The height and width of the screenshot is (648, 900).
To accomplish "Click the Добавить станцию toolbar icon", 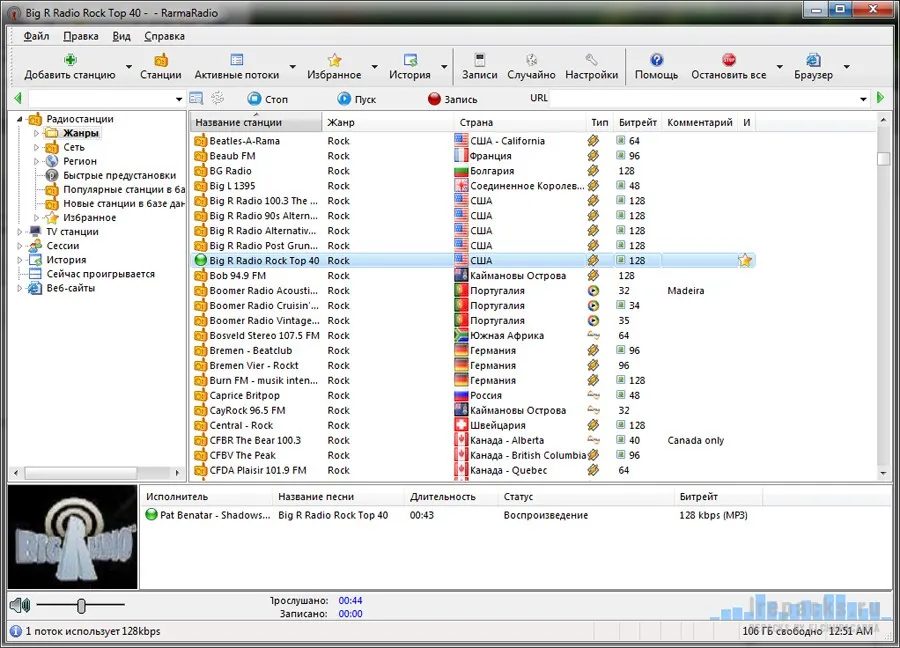I will pos(69,60).
